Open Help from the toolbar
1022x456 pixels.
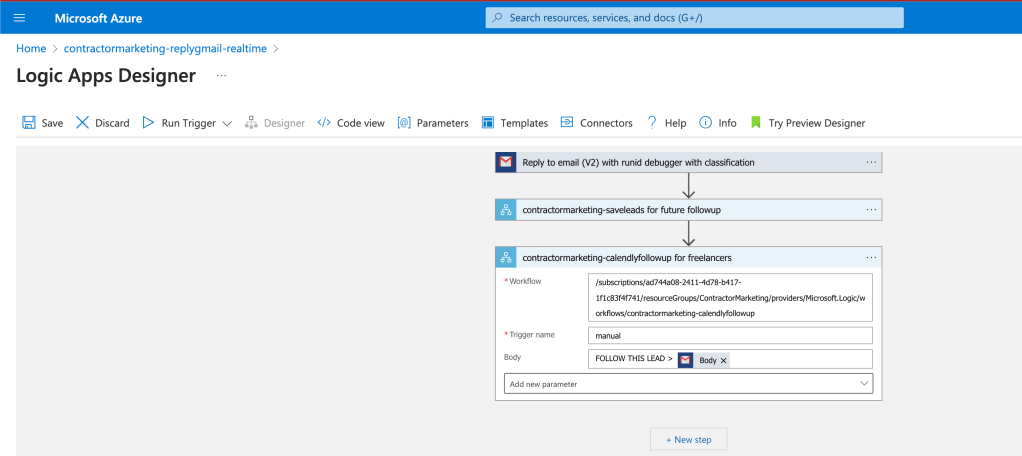coord(666,122)
